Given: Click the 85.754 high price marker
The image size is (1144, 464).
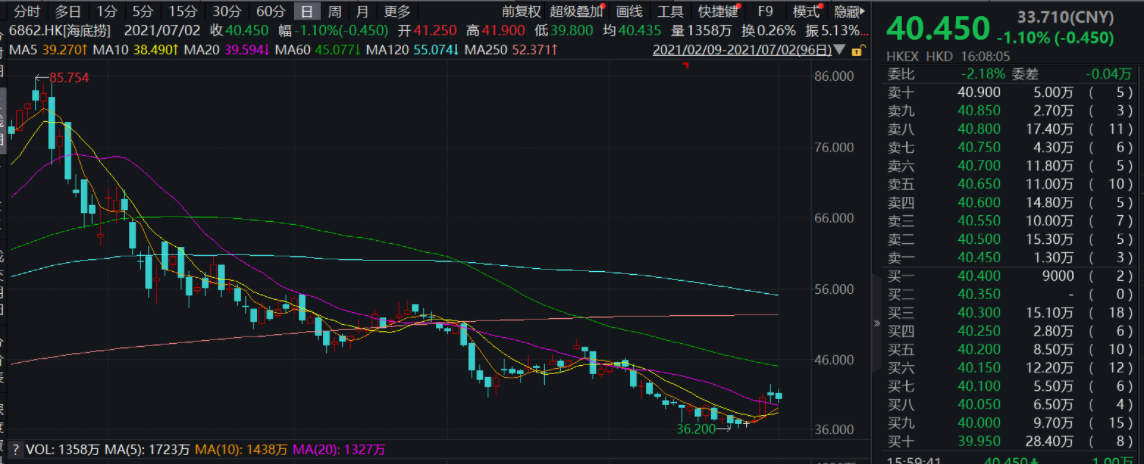Looking at the screenshot, I should coord(69,77).
